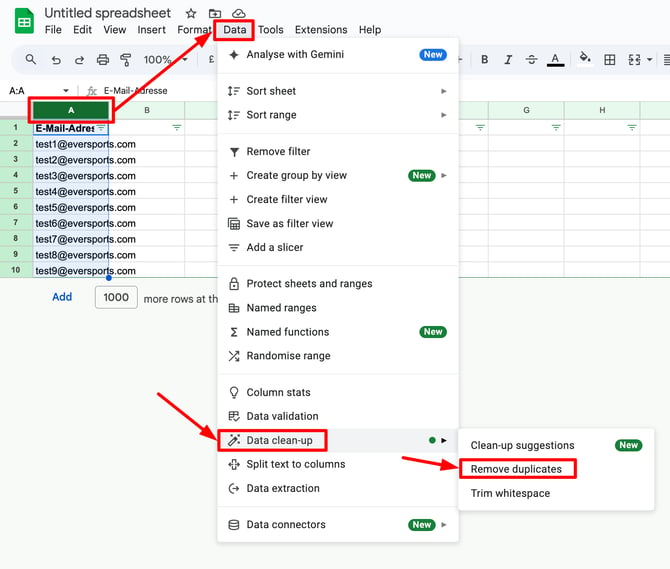Toggle bold formatting
Screen dimensions: 670x569
(x=485, y=60)
